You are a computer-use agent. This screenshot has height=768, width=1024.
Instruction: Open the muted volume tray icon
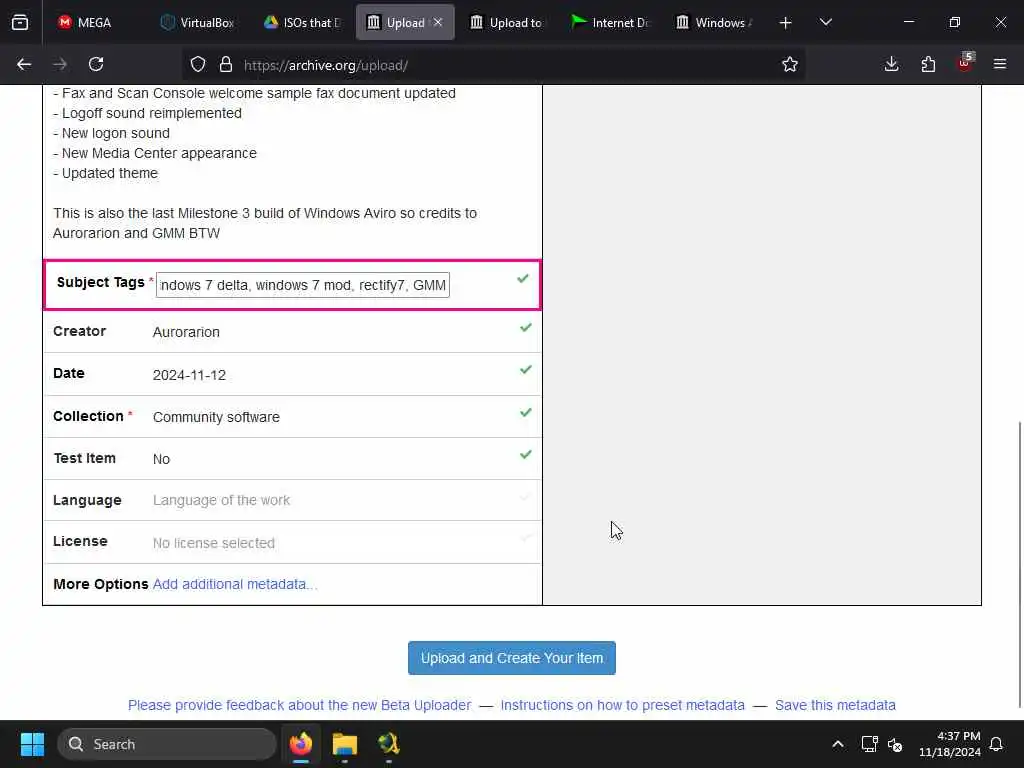click(x=895, y=744)
